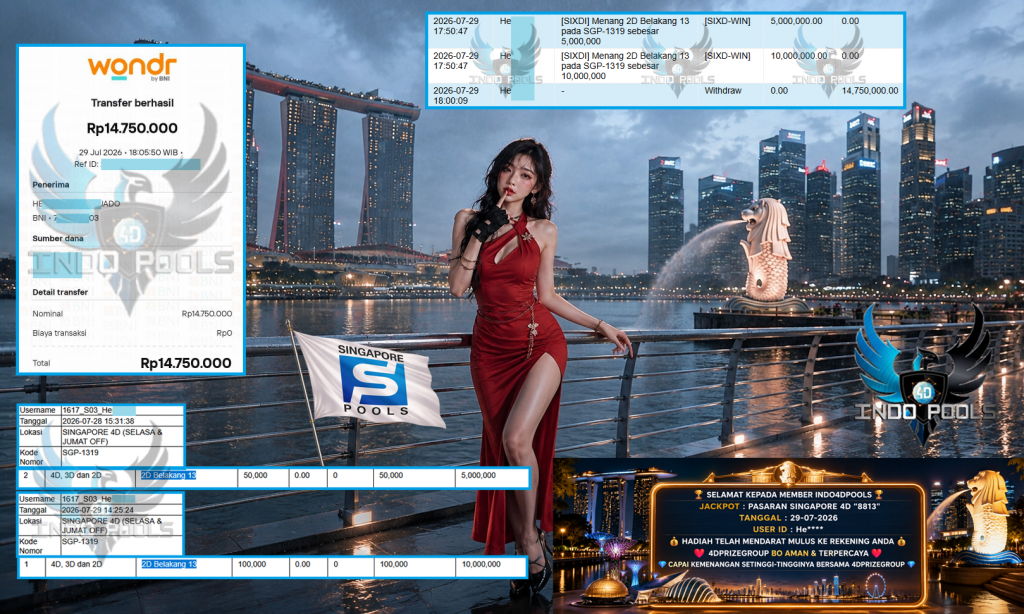
Task: Click the bold Total Rp14.750.000 amount
Action: coord(186,363)
